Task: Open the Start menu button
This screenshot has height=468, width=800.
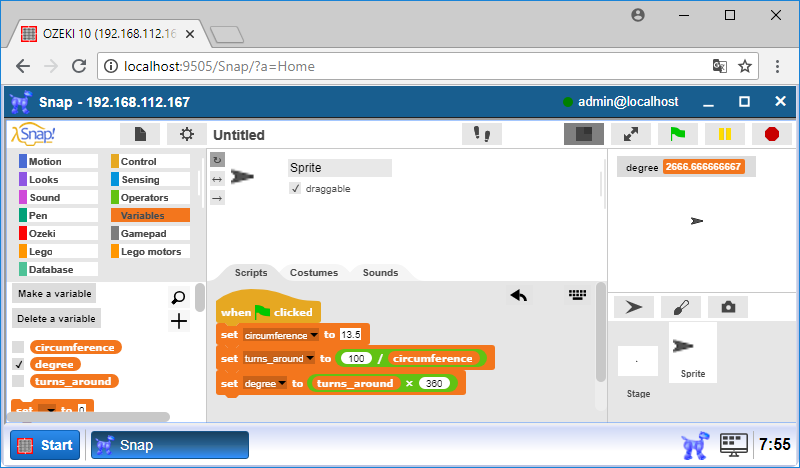Action: [x=45, y=445]
